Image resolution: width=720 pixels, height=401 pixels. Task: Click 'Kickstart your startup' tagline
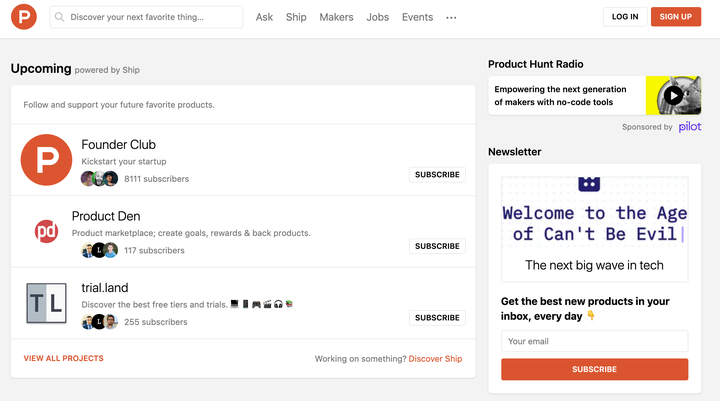click(124, 162)
